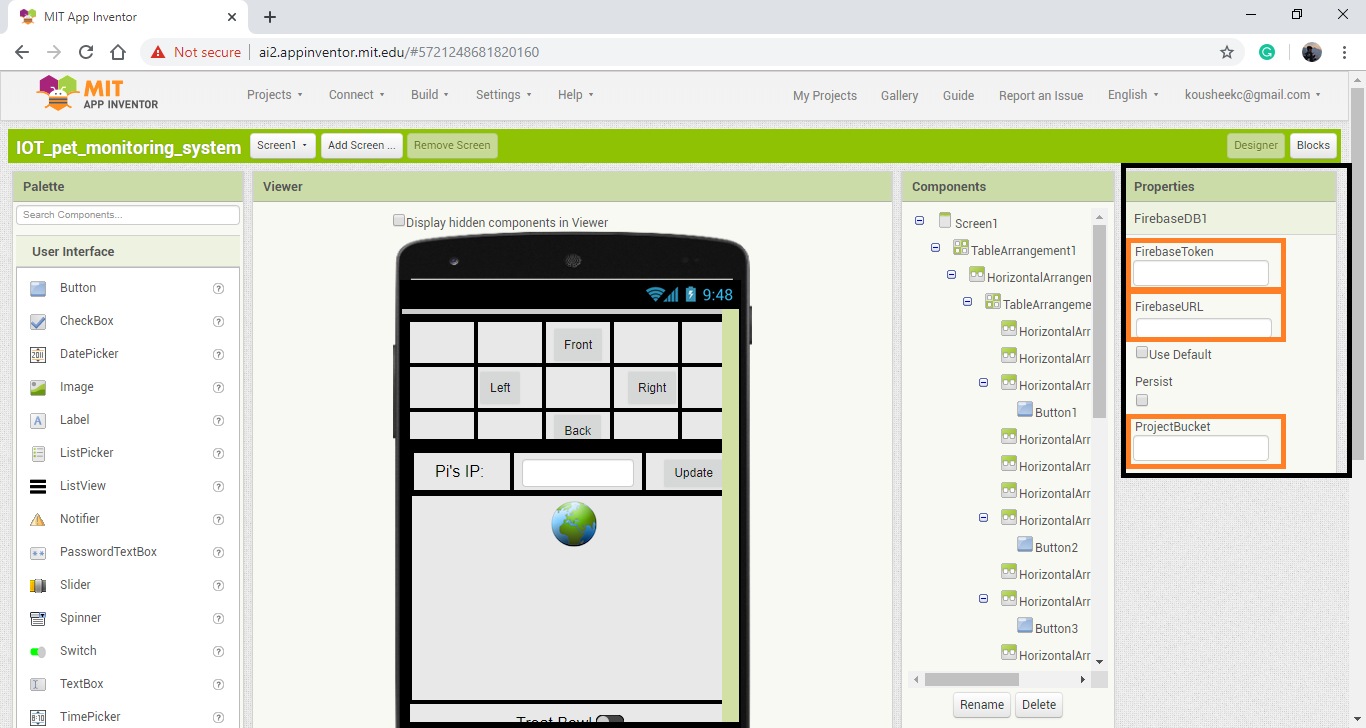Select the Image component in the Palette
1366x728 pixels.
tap(74, 387)
